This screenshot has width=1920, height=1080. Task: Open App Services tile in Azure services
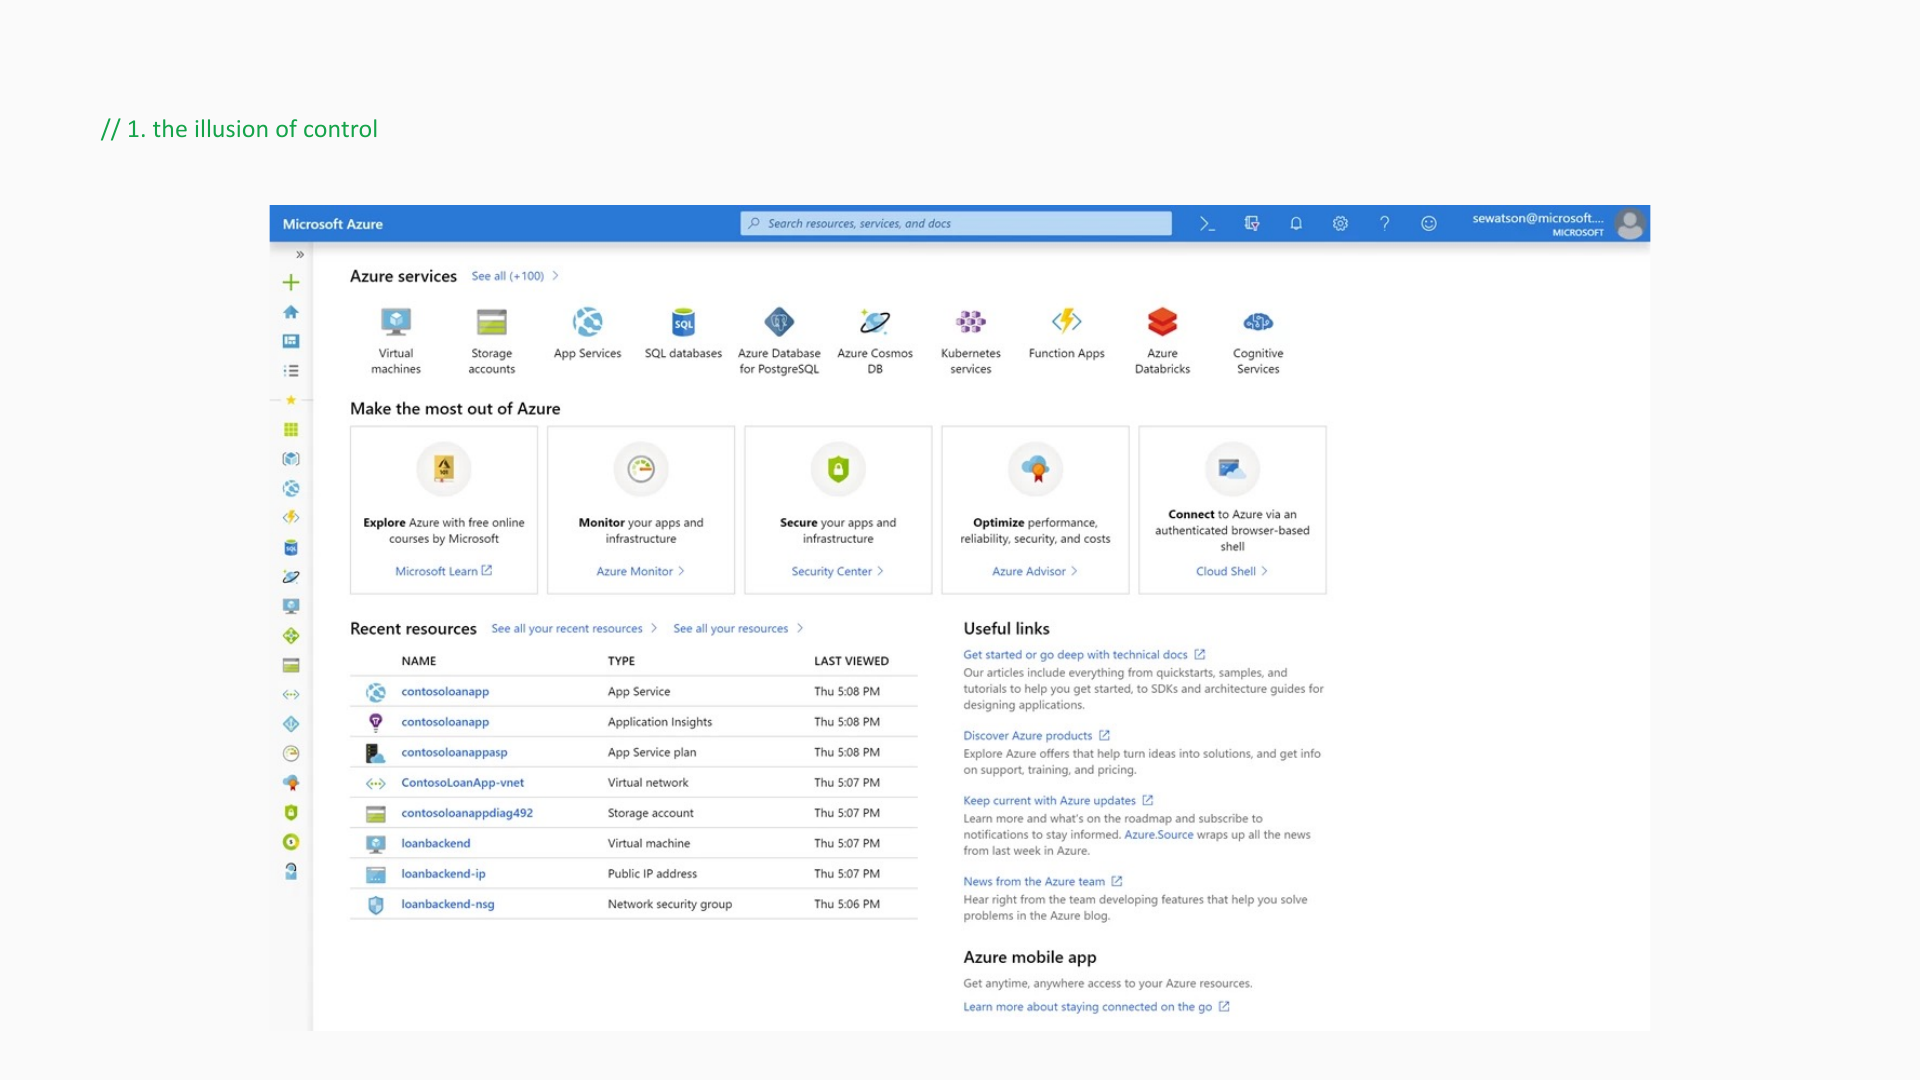click(588, 334)
